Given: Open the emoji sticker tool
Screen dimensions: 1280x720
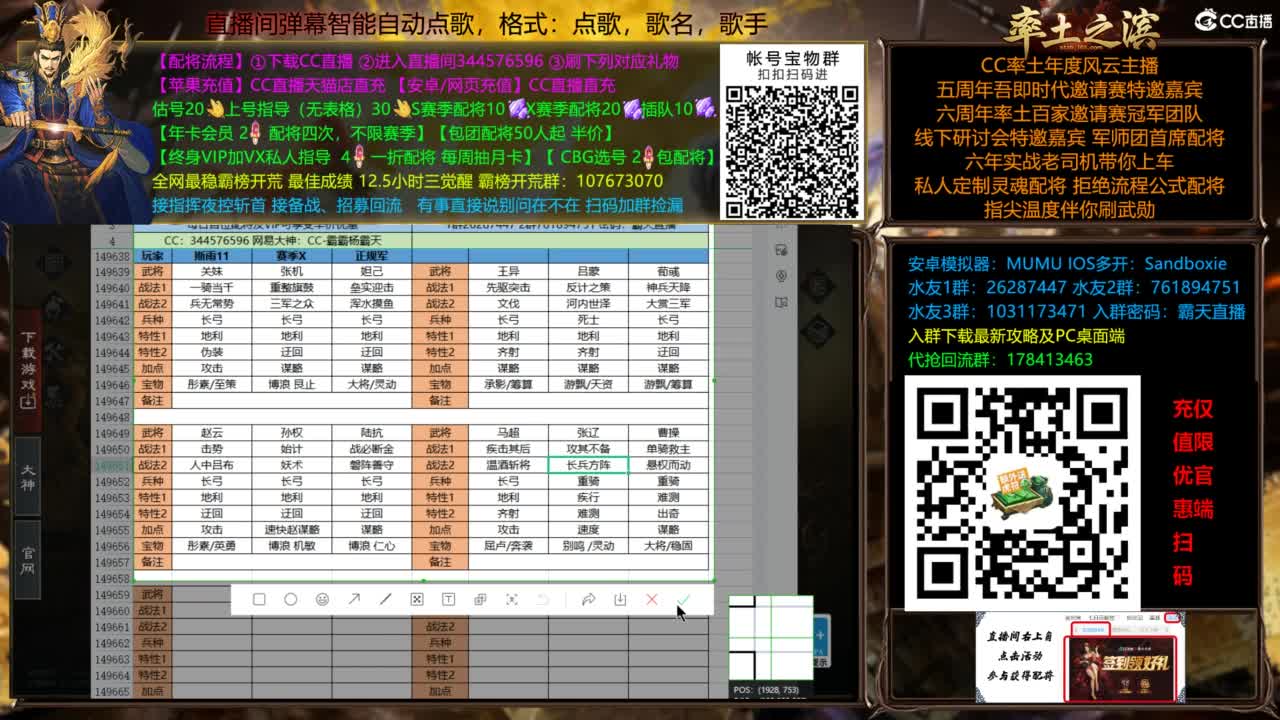Looking at the screenshot, I should coord(322,600).
